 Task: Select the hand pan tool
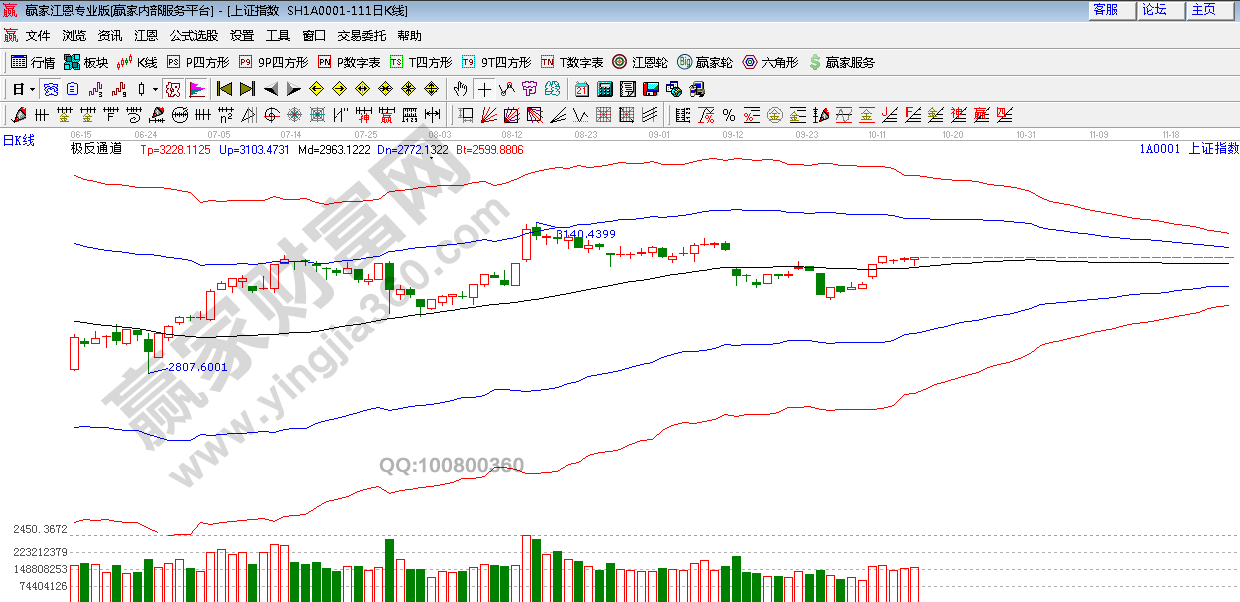coord(461,89)
